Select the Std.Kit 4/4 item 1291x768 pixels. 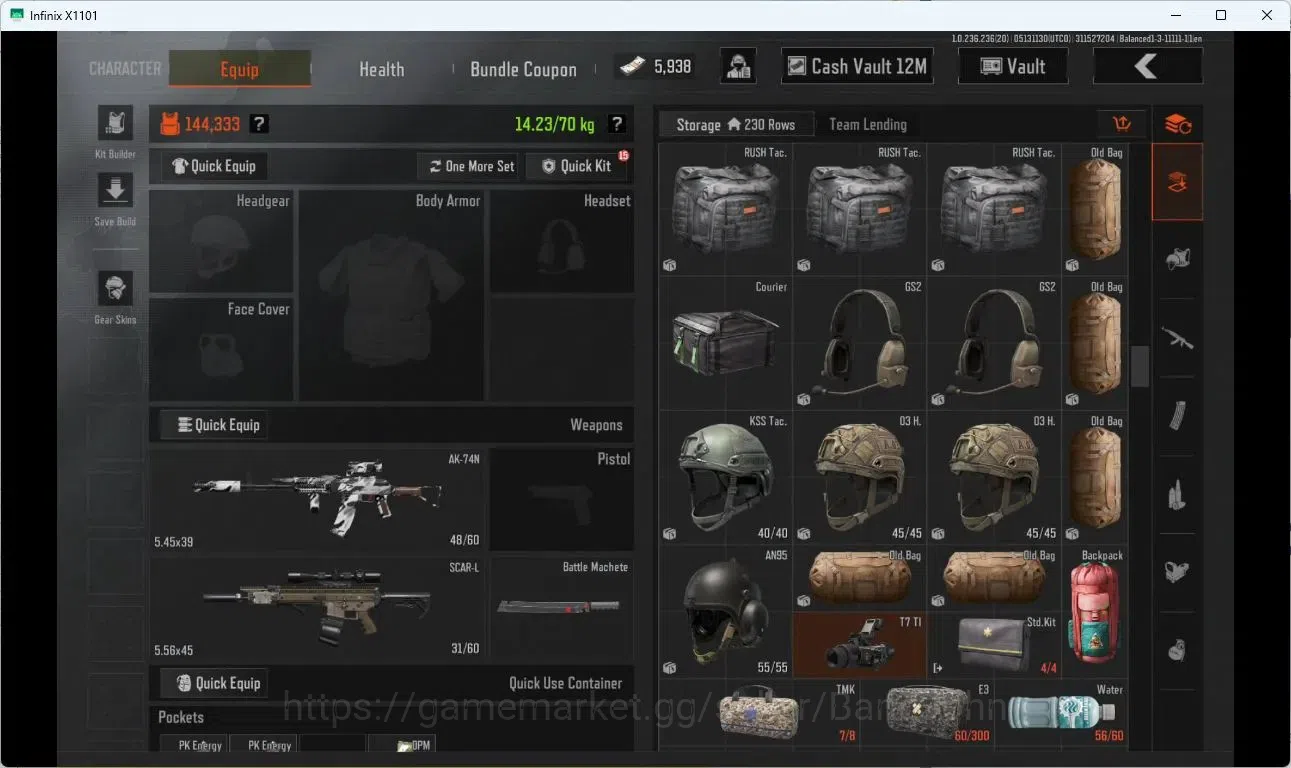994,646
